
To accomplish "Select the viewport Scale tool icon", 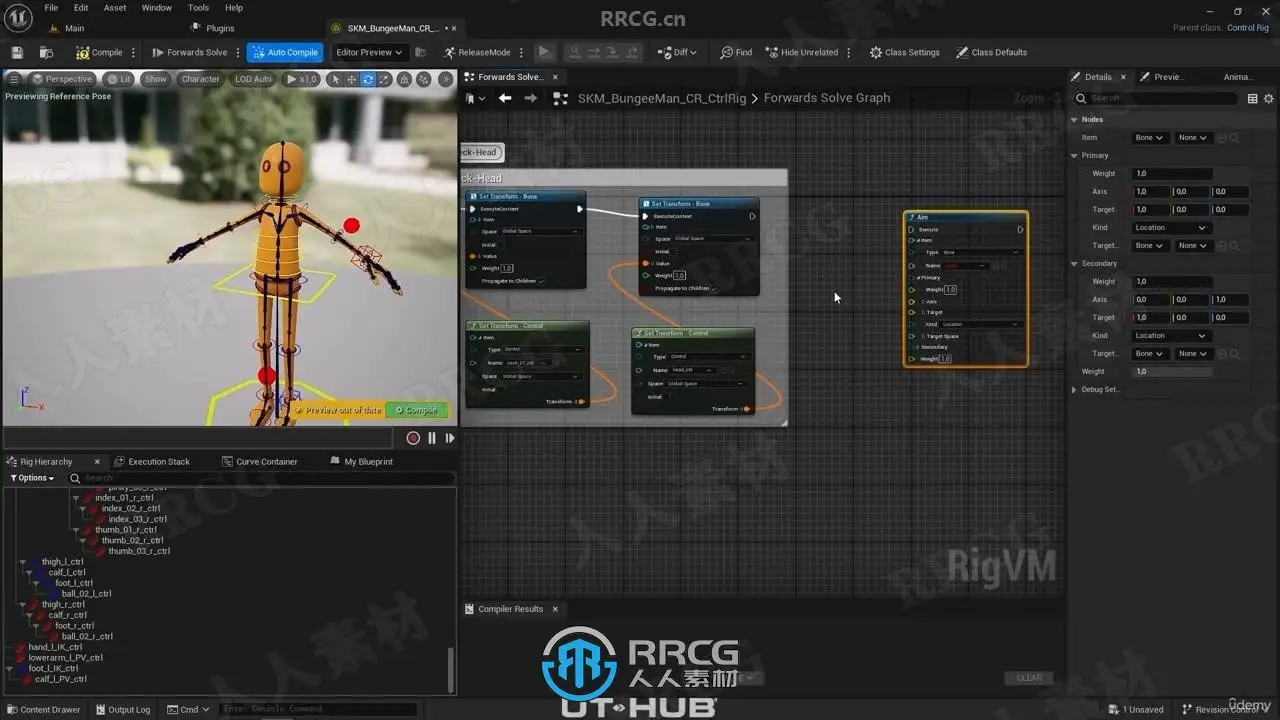I will pos(384,79).
